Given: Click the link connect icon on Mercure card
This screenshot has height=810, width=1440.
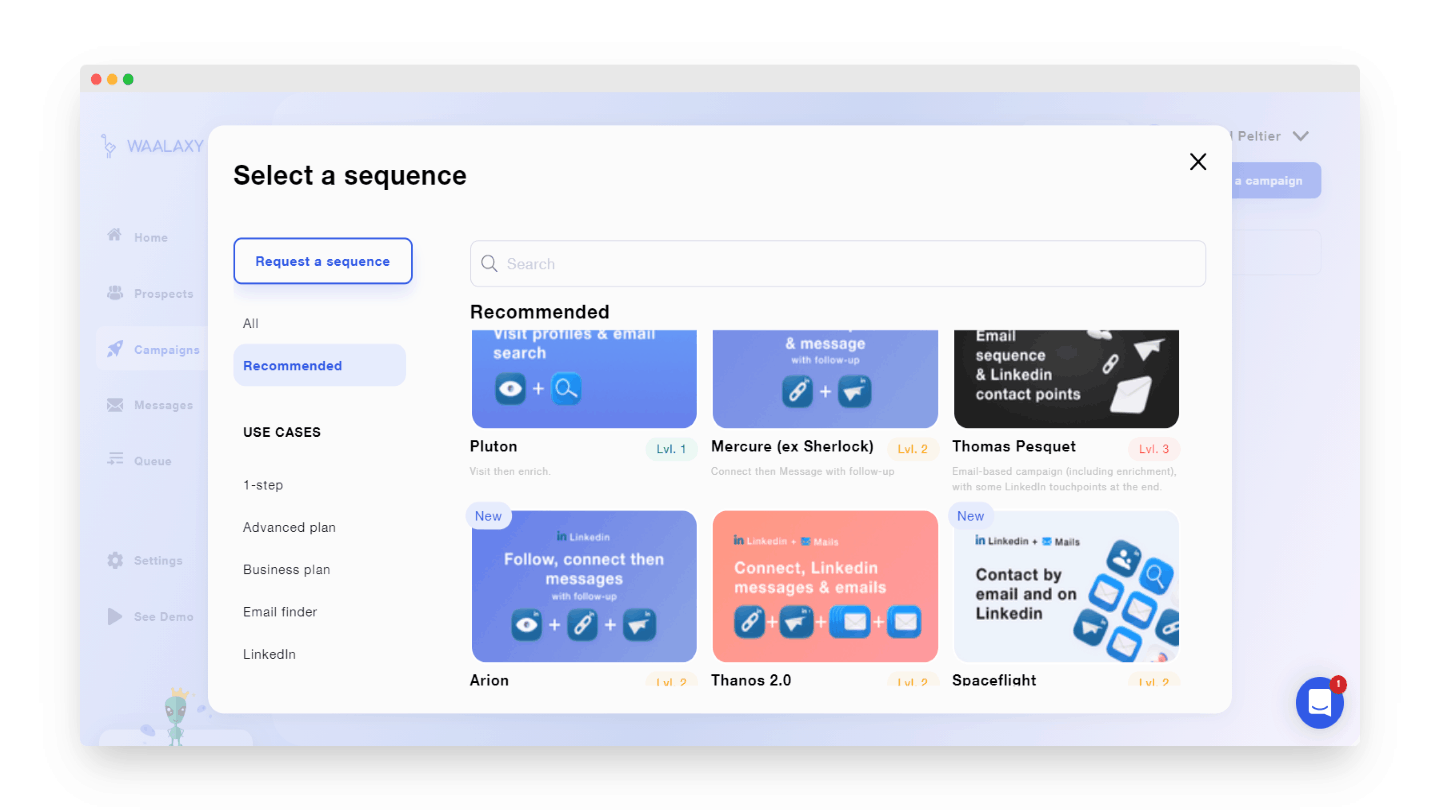Looking at the screenshot, I should pos(798,391).
